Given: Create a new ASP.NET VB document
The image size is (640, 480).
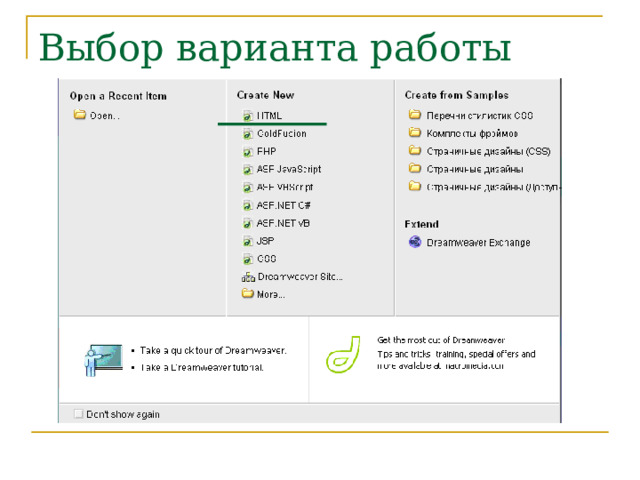Looking at the screenshot, I should pos(283,223).
